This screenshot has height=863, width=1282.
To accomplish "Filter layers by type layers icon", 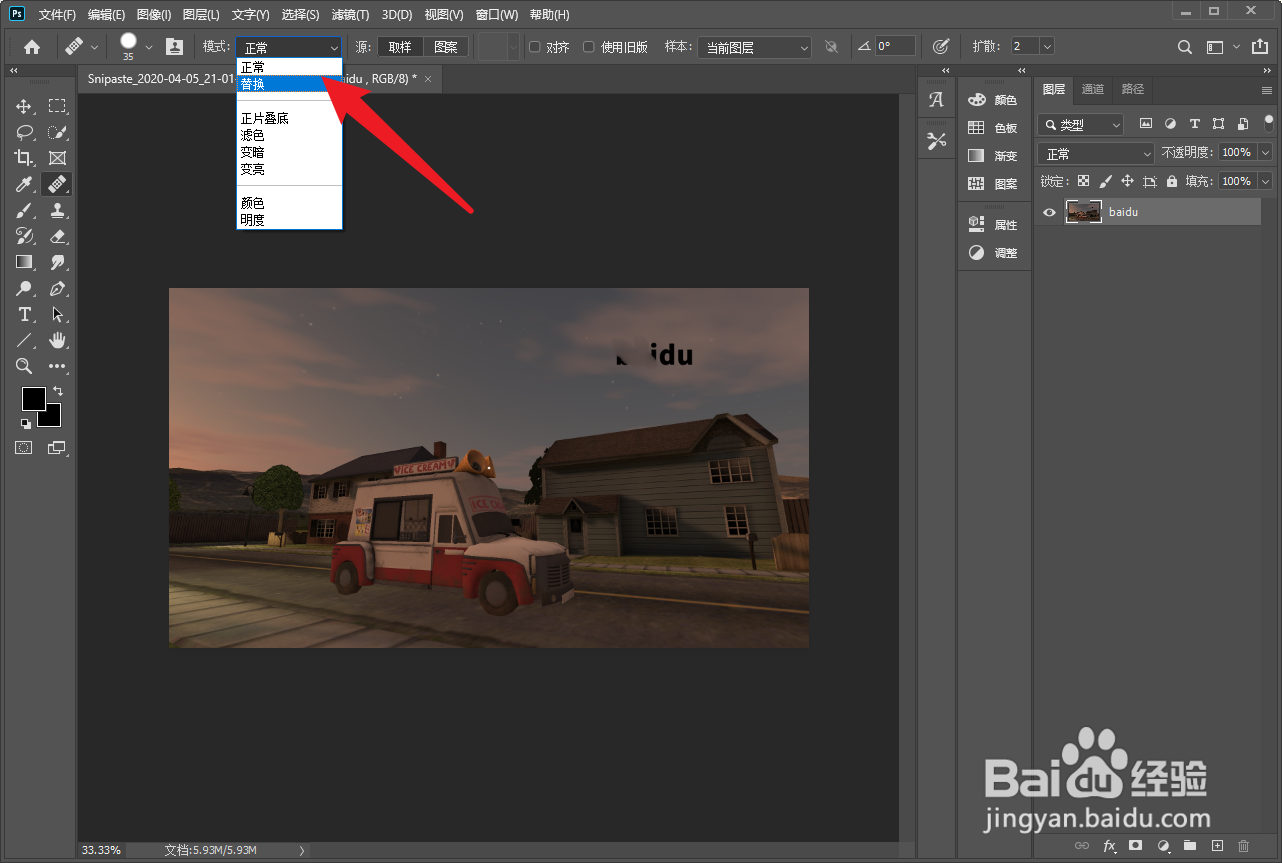I will pos(1194,124).
